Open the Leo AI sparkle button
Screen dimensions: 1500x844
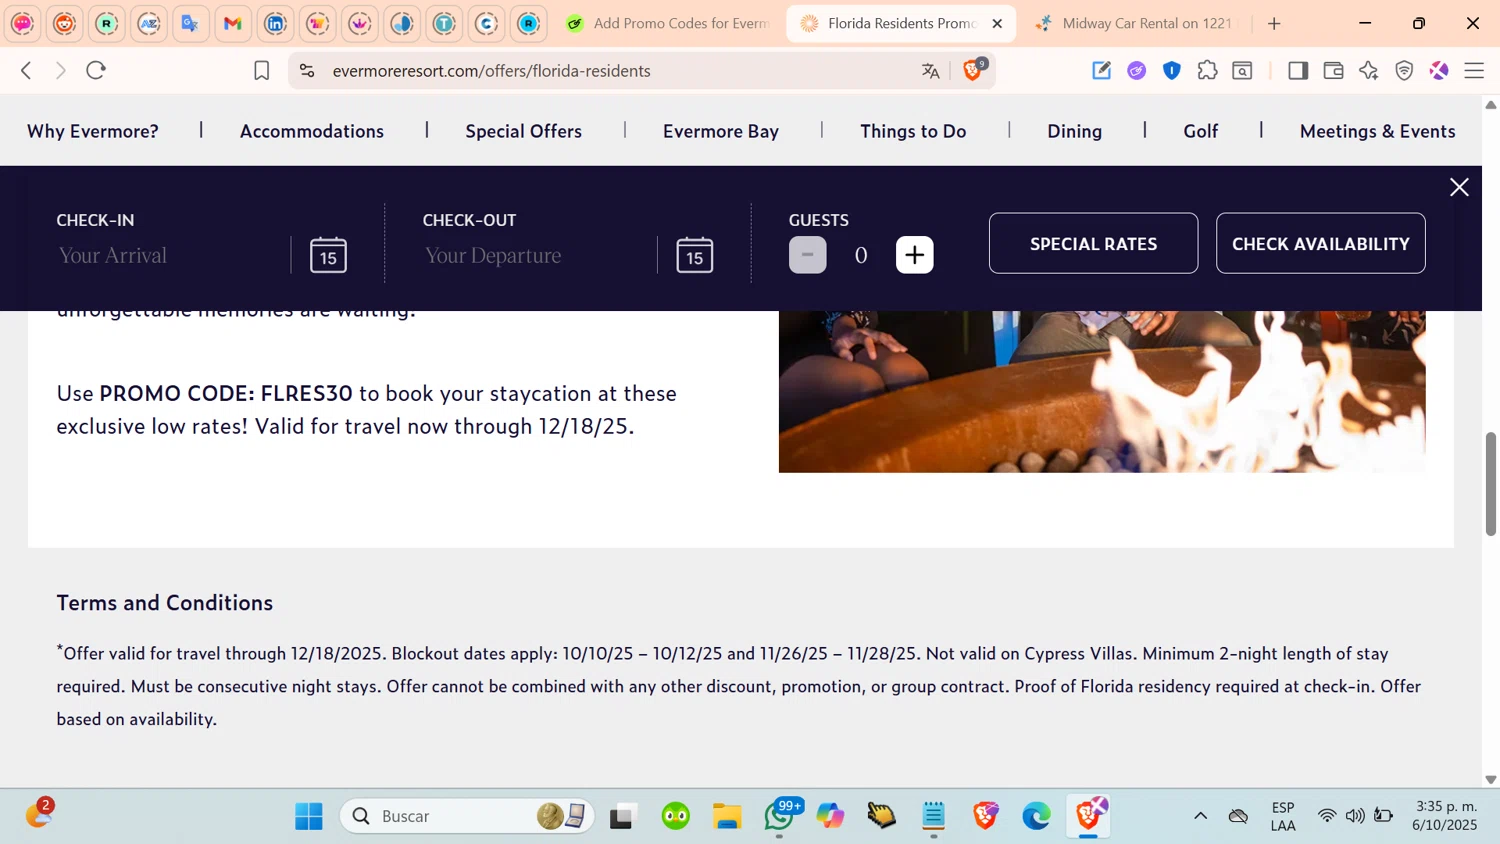[x=1369, y=70]
